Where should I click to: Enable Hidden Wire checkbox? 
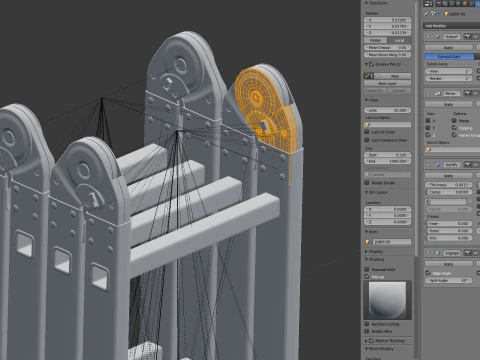click(x=367, y=331)
